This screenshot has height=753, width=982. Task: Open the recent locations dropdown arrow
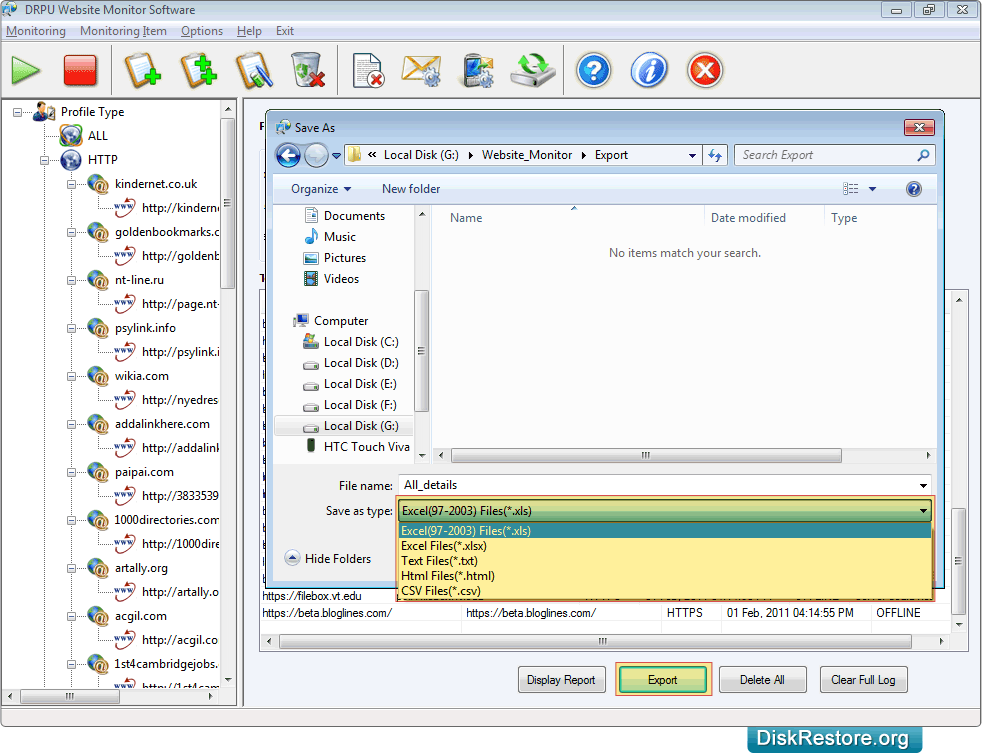tap(336, 155)
